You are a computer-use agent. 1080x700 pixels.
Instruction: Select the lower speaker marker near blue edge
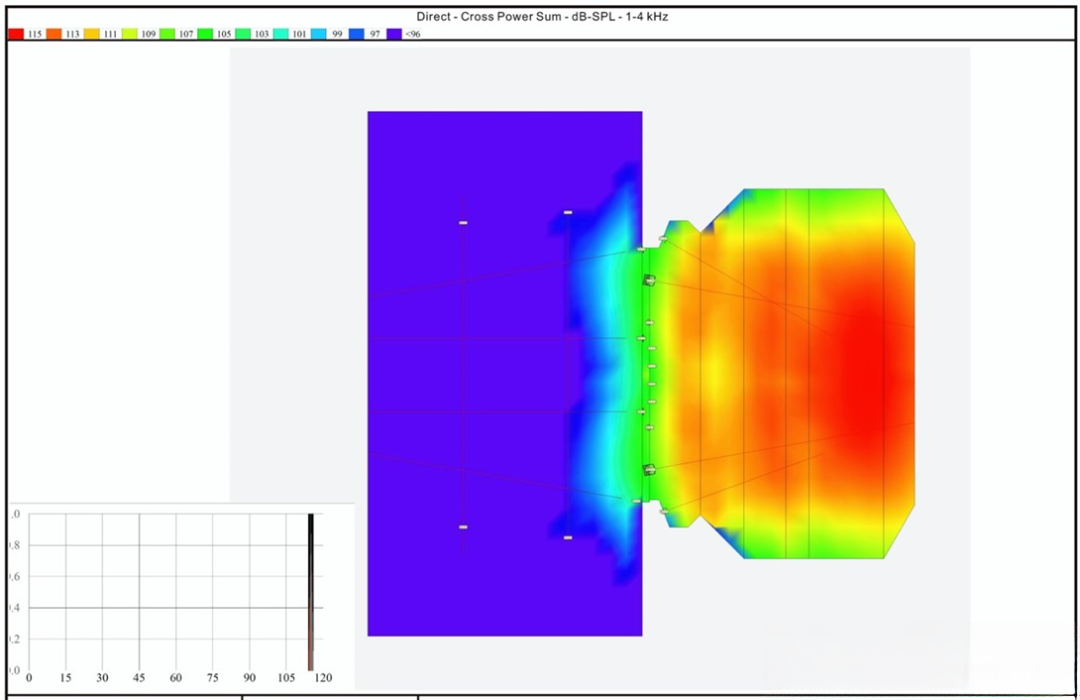(568, 538)
